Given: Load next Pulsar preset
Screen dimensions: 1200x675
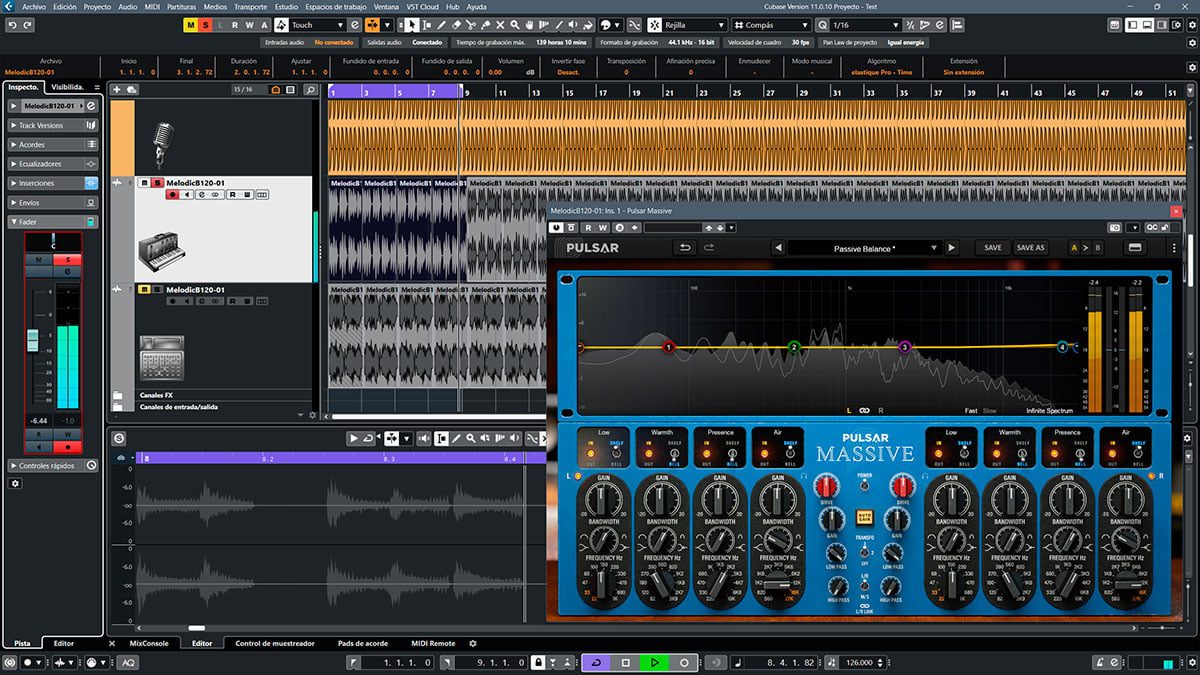Looking at the screenshot, I should [951, 247].
